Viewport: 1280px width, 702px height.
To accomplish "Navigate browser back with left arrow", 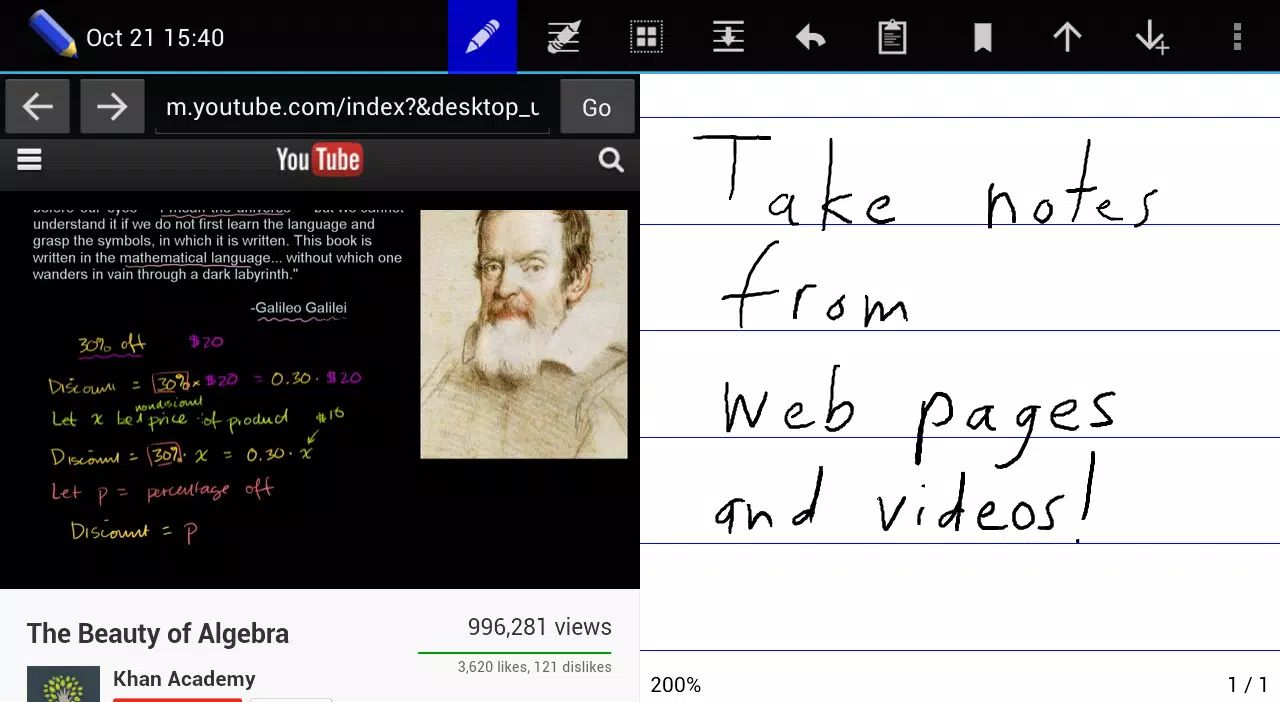I will [x=37, y=106].
